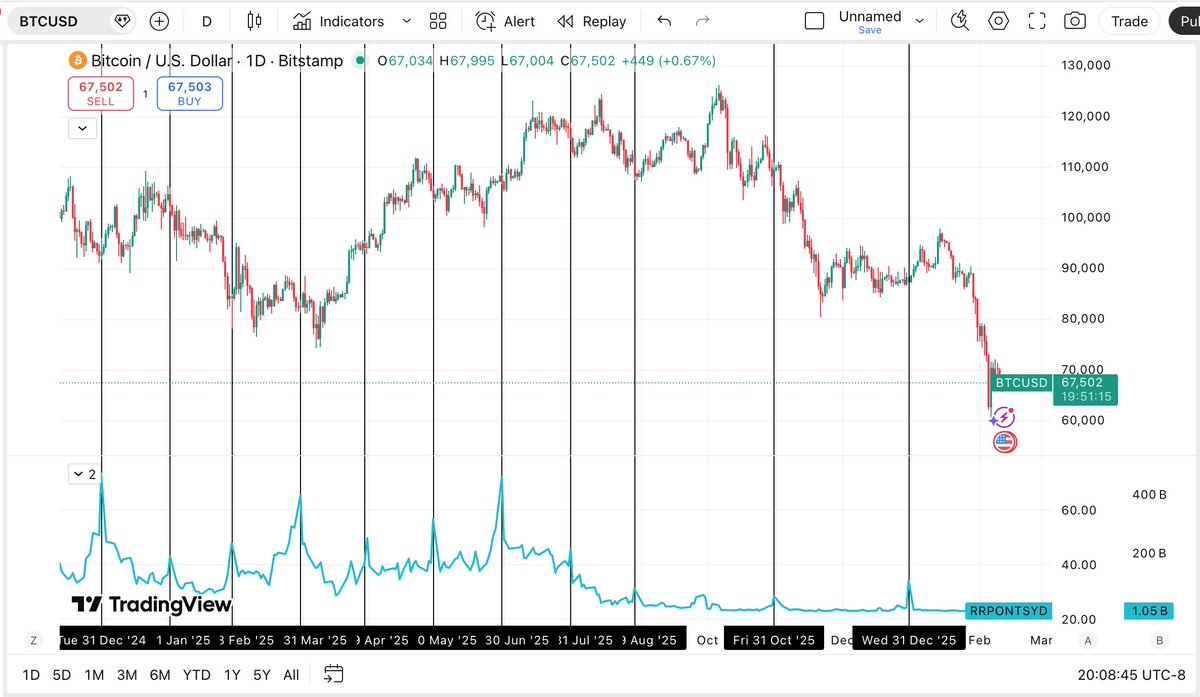1200x697 pixels.
Task: Click the Bitcoin logo in the legend
Action: click(x=77, y=61)
